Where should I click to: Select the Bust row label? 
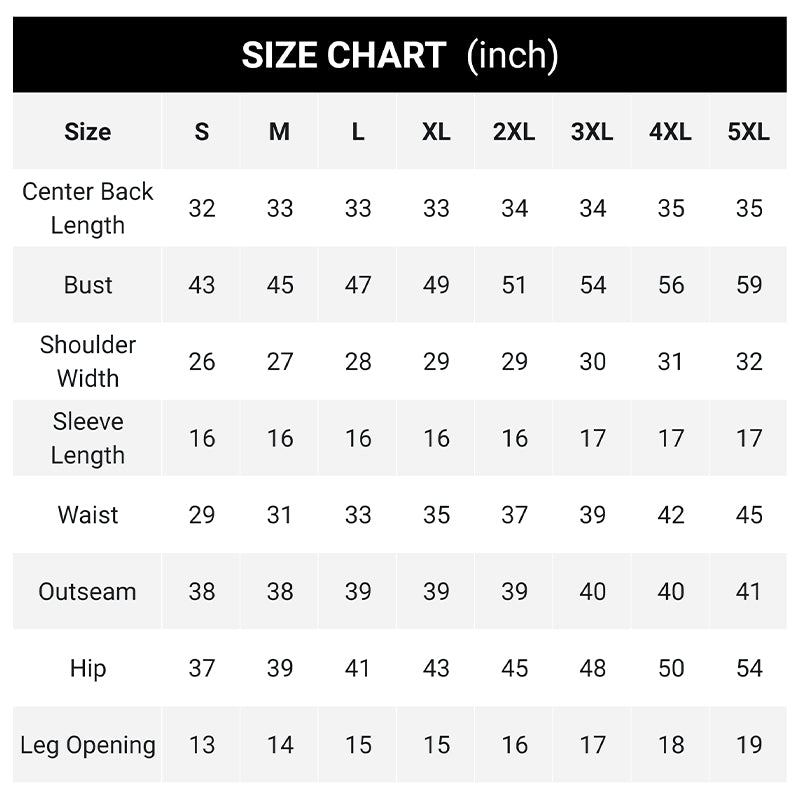[x=88, y=285]
